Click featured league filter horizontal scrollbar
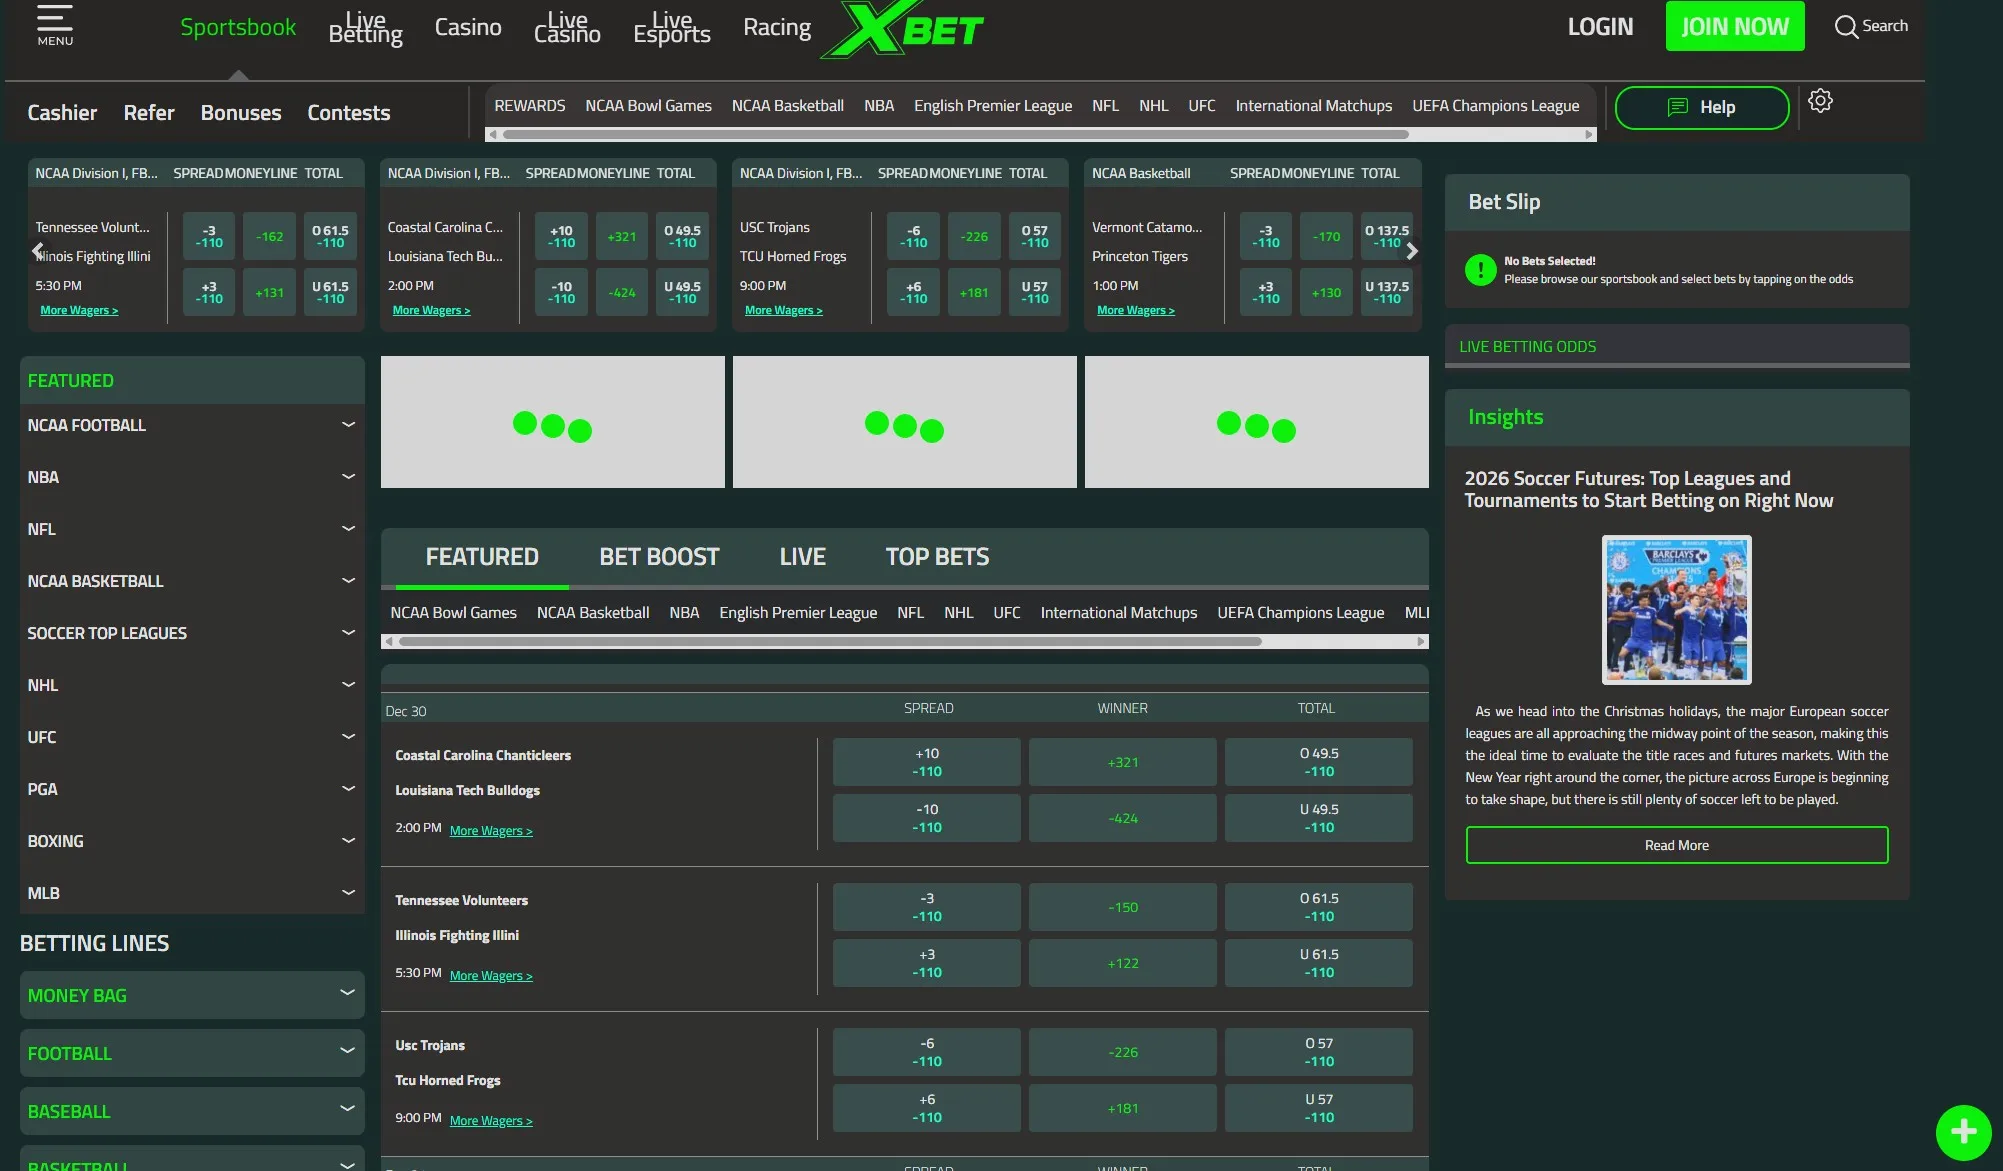The width and height of the screenshot is (2003, 1171). [830, 642]
